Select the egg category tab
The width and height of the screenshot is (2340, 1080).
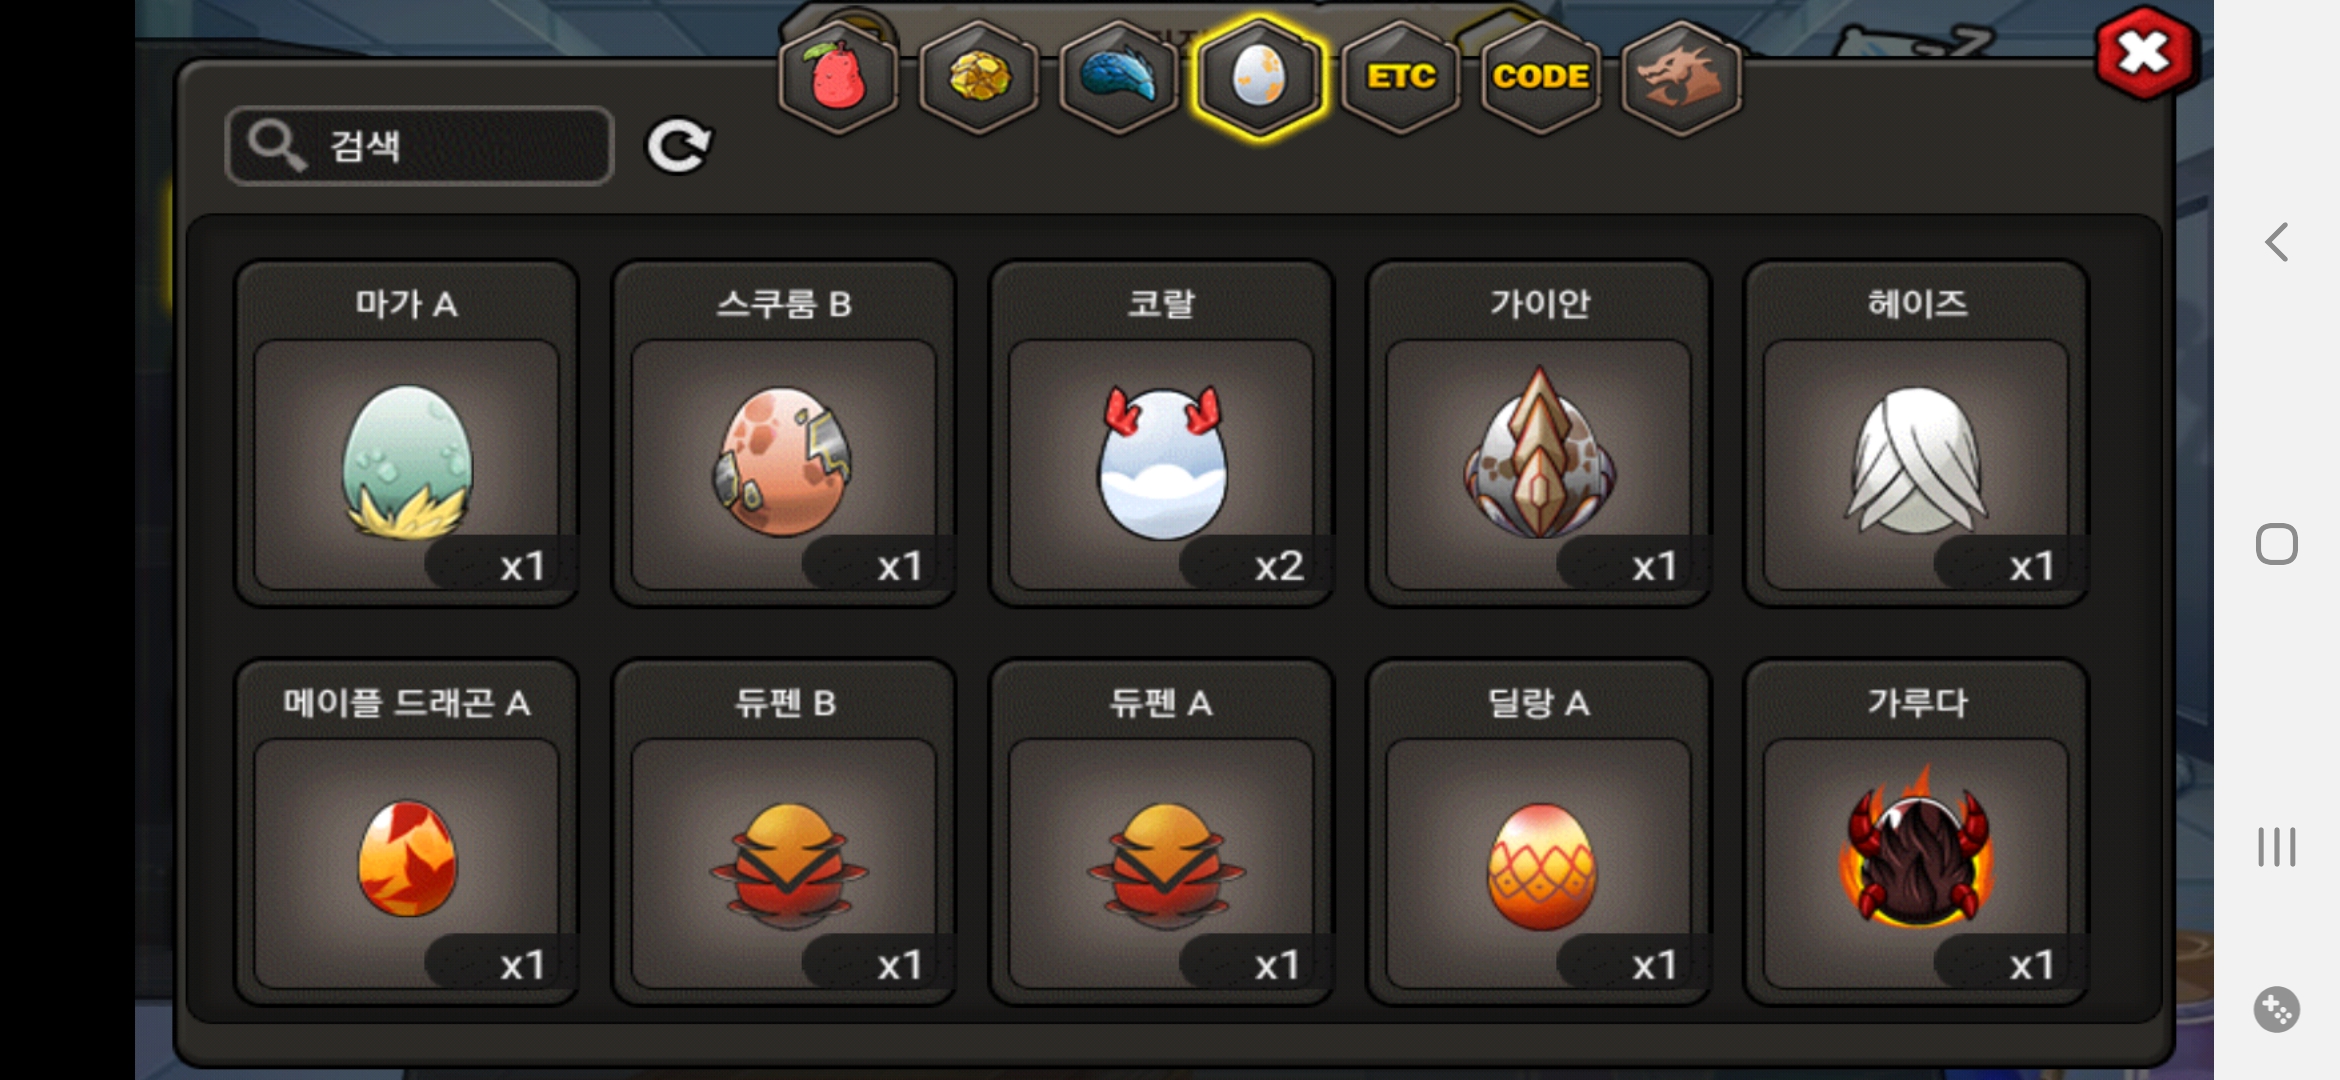click(1260, 78)
